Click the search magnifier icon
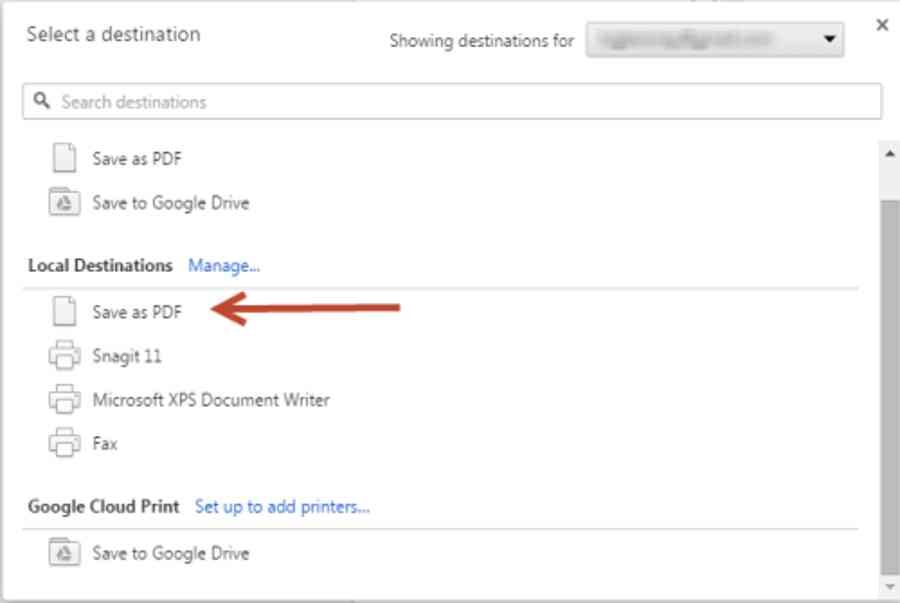The width and height of the screenshot is (900, 603). click(x=41, y=101)
